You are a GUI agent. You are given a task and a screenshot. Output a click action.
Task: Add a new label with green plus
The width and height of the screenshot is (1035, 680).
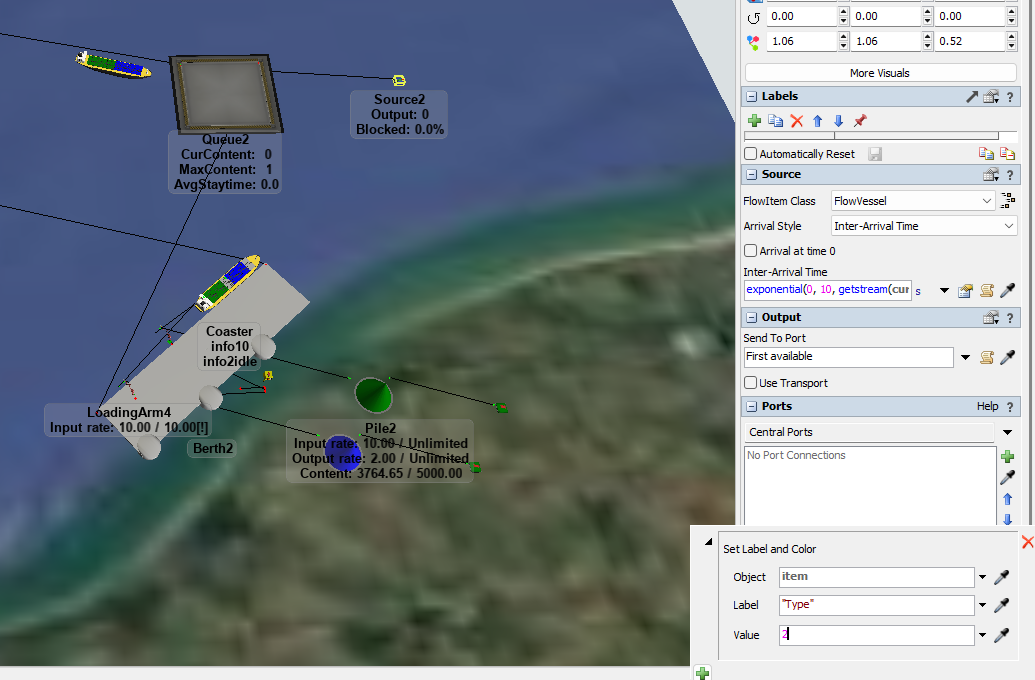click(755, 121)
